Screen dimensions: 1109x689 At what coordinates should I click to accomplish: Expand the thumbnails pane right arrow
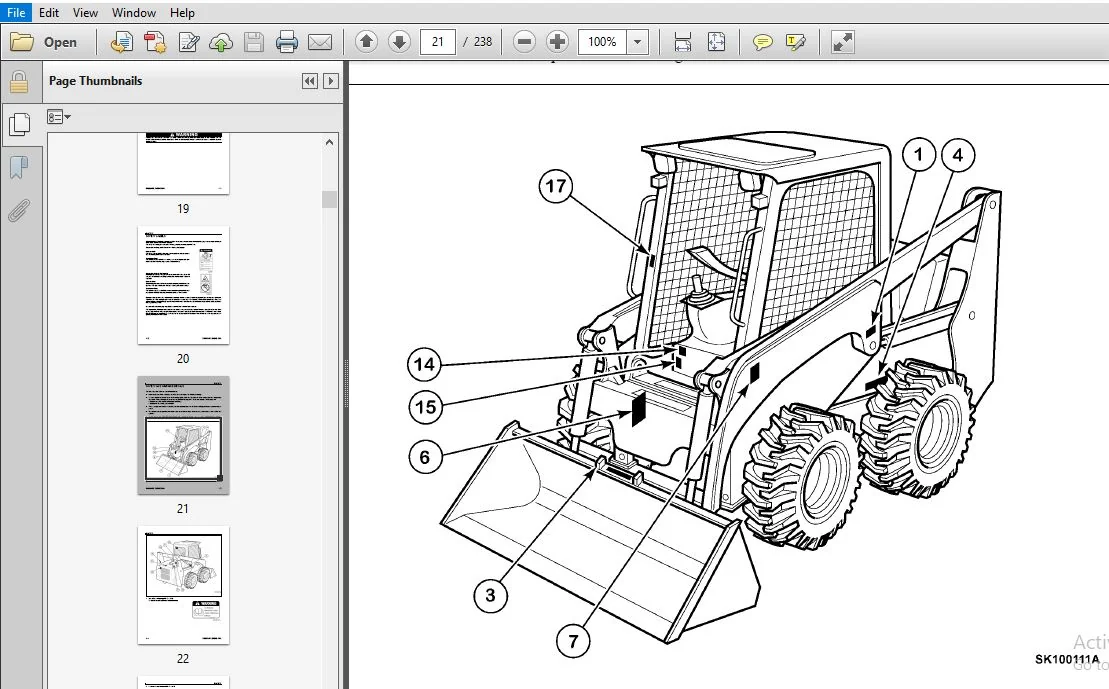click(330, 81)
